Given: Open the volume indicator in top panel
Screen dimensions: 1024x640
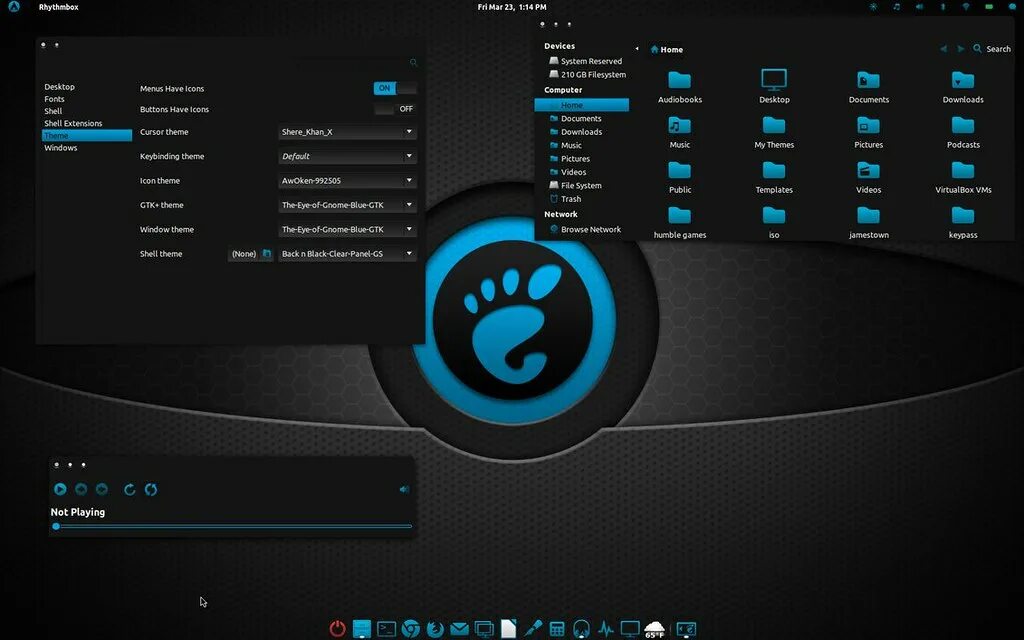Looking at the screenshot, I should (x=919, y=7).
